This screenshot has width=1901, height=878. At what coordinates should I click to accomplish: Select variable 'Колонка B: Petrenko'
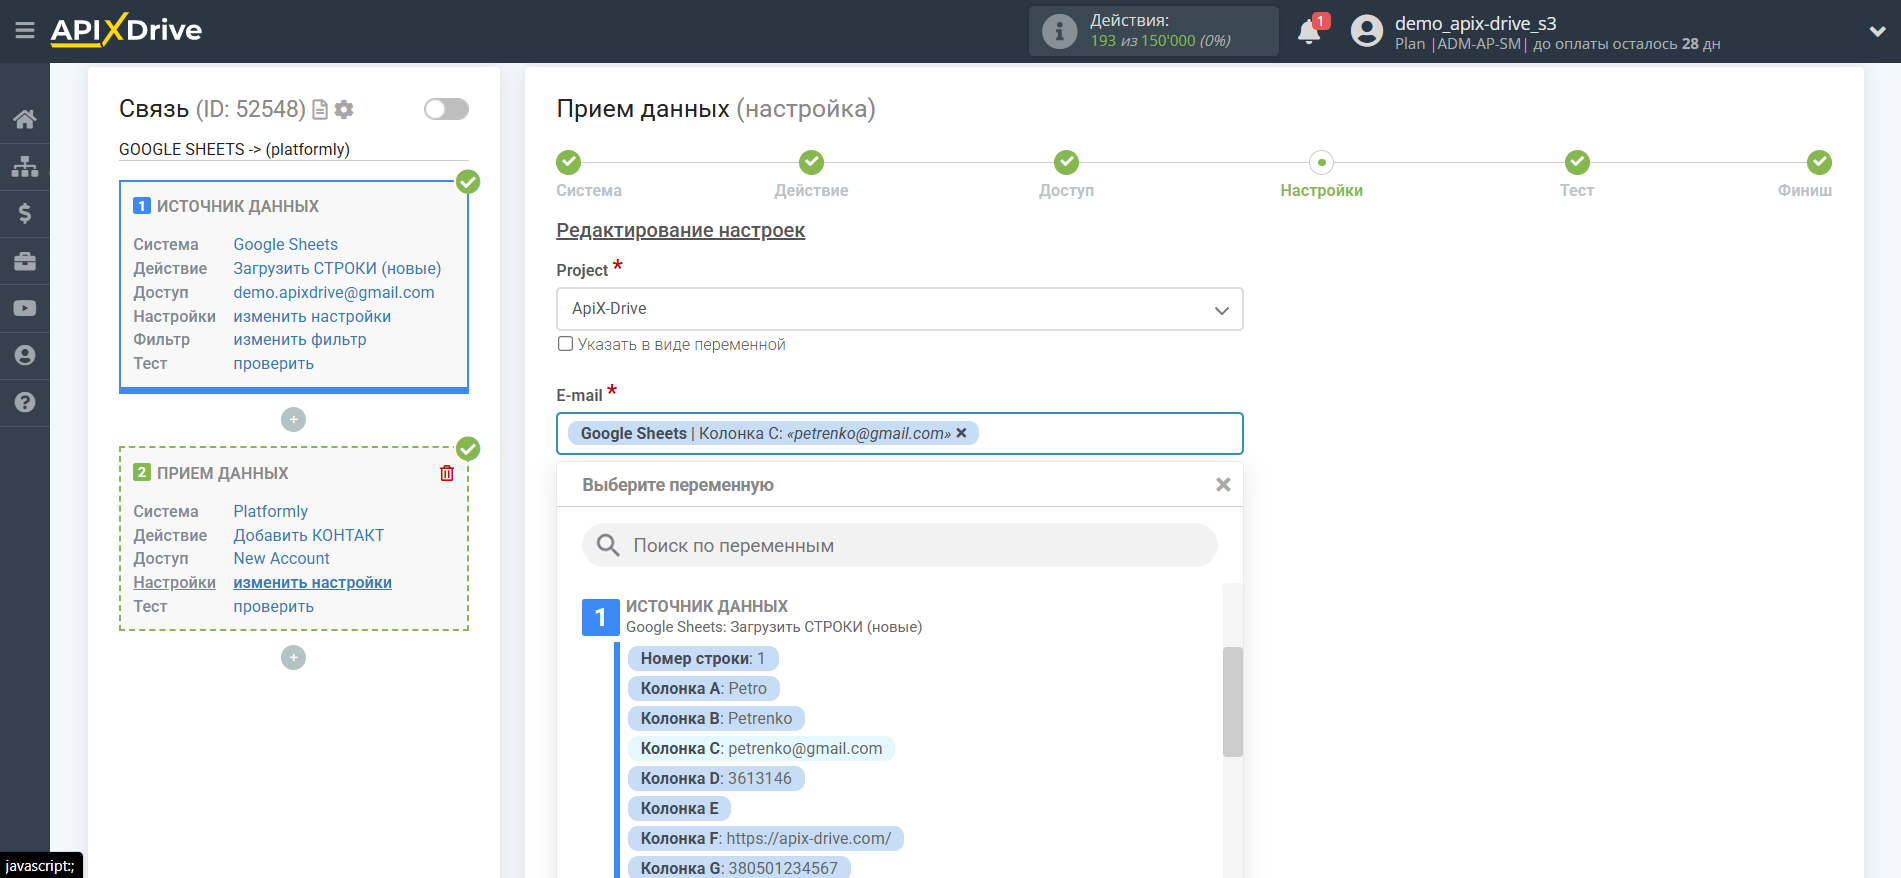(716, 718)
